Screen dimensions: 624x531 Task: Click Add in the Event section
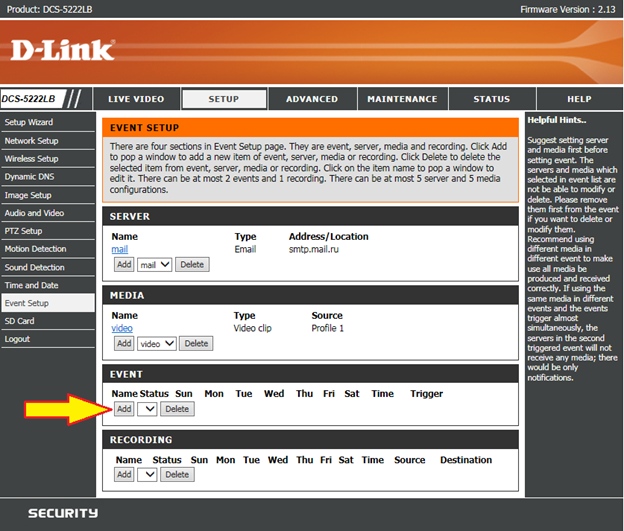click(123, 409)
